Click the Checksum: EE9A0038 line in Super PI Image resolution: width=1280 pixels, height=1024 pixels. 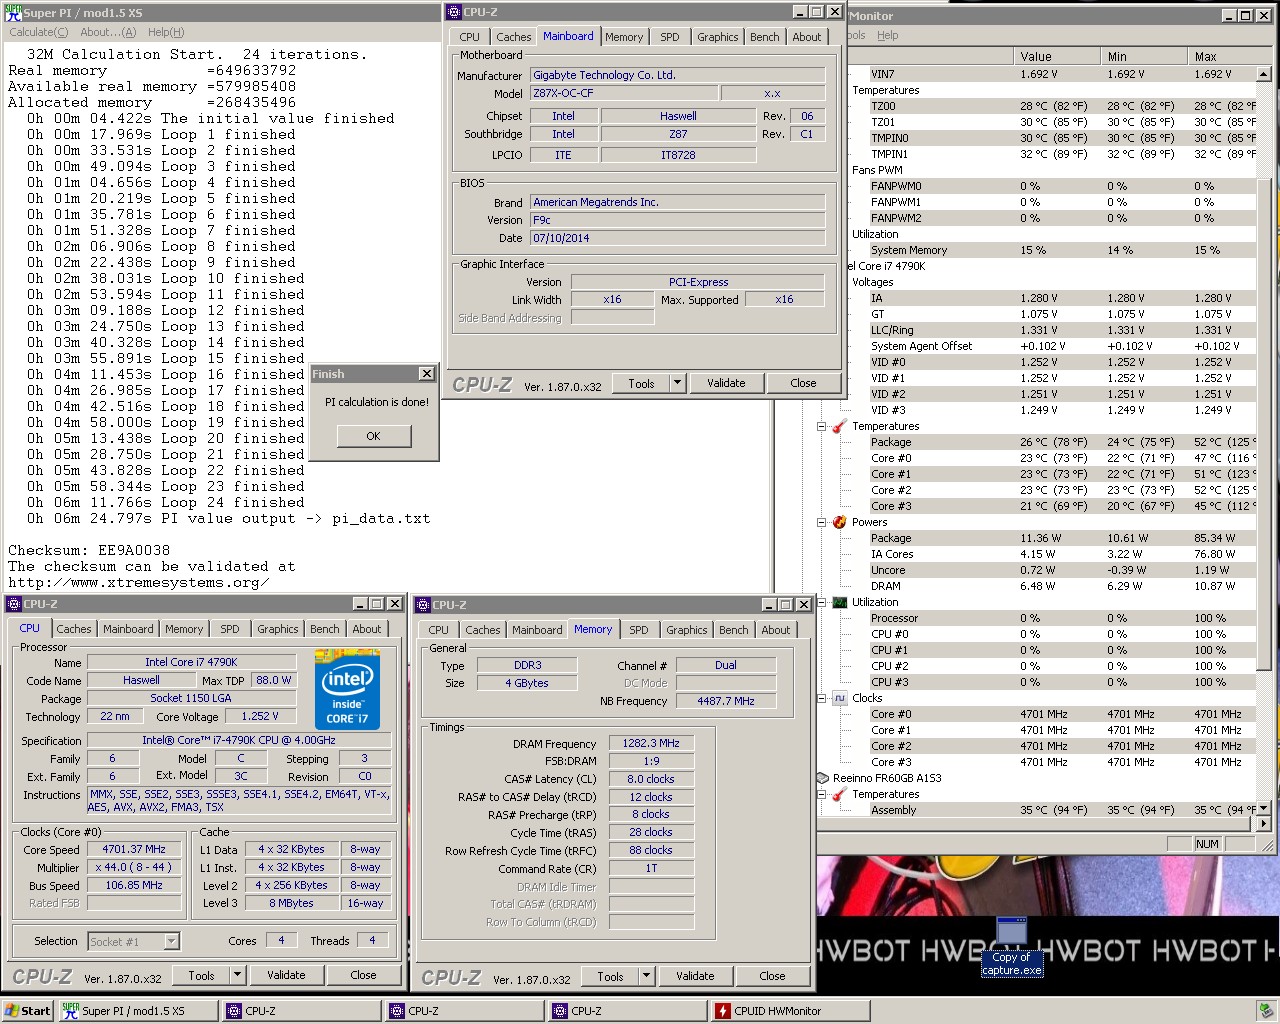click(x=89, y=550)
